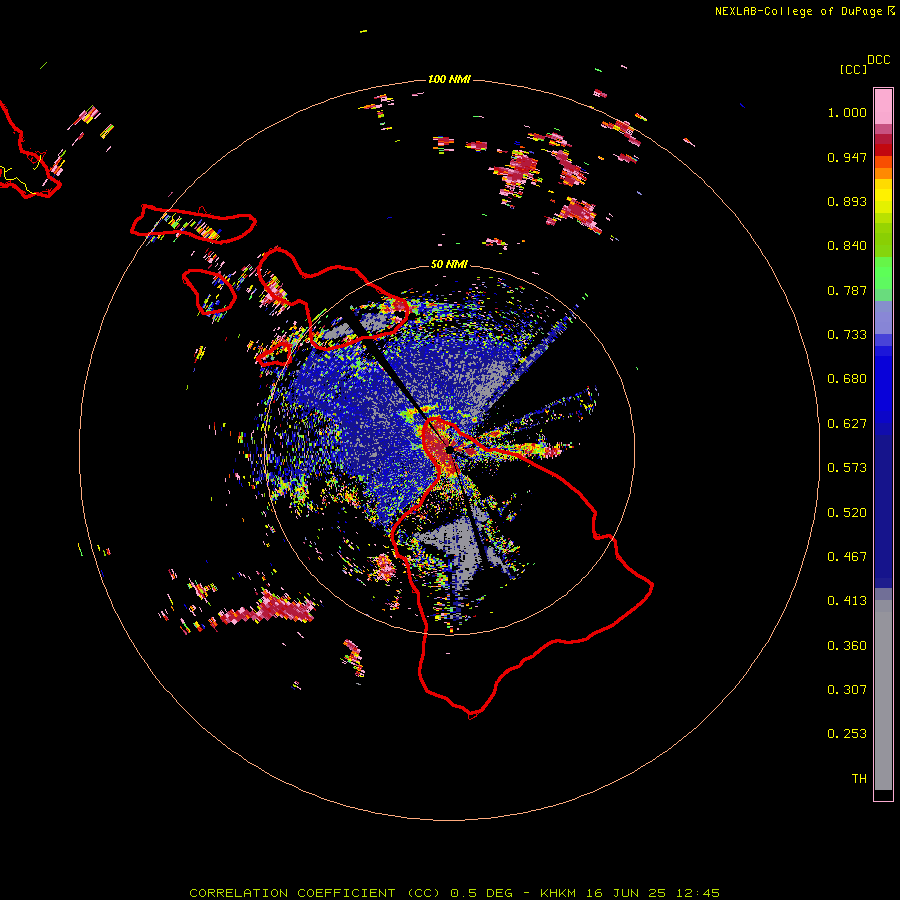This screenshot has width=900, height=900.
Task: Click the 0.253 scale value
Action: (x=847, y=734)
